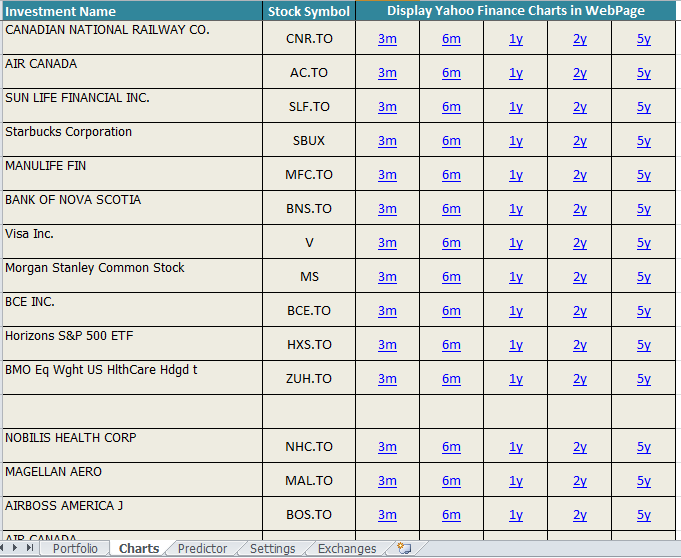Open the 6m chart for BNS.TO
681x558 pixels.
pyautogui.click(x=451, y=209)
